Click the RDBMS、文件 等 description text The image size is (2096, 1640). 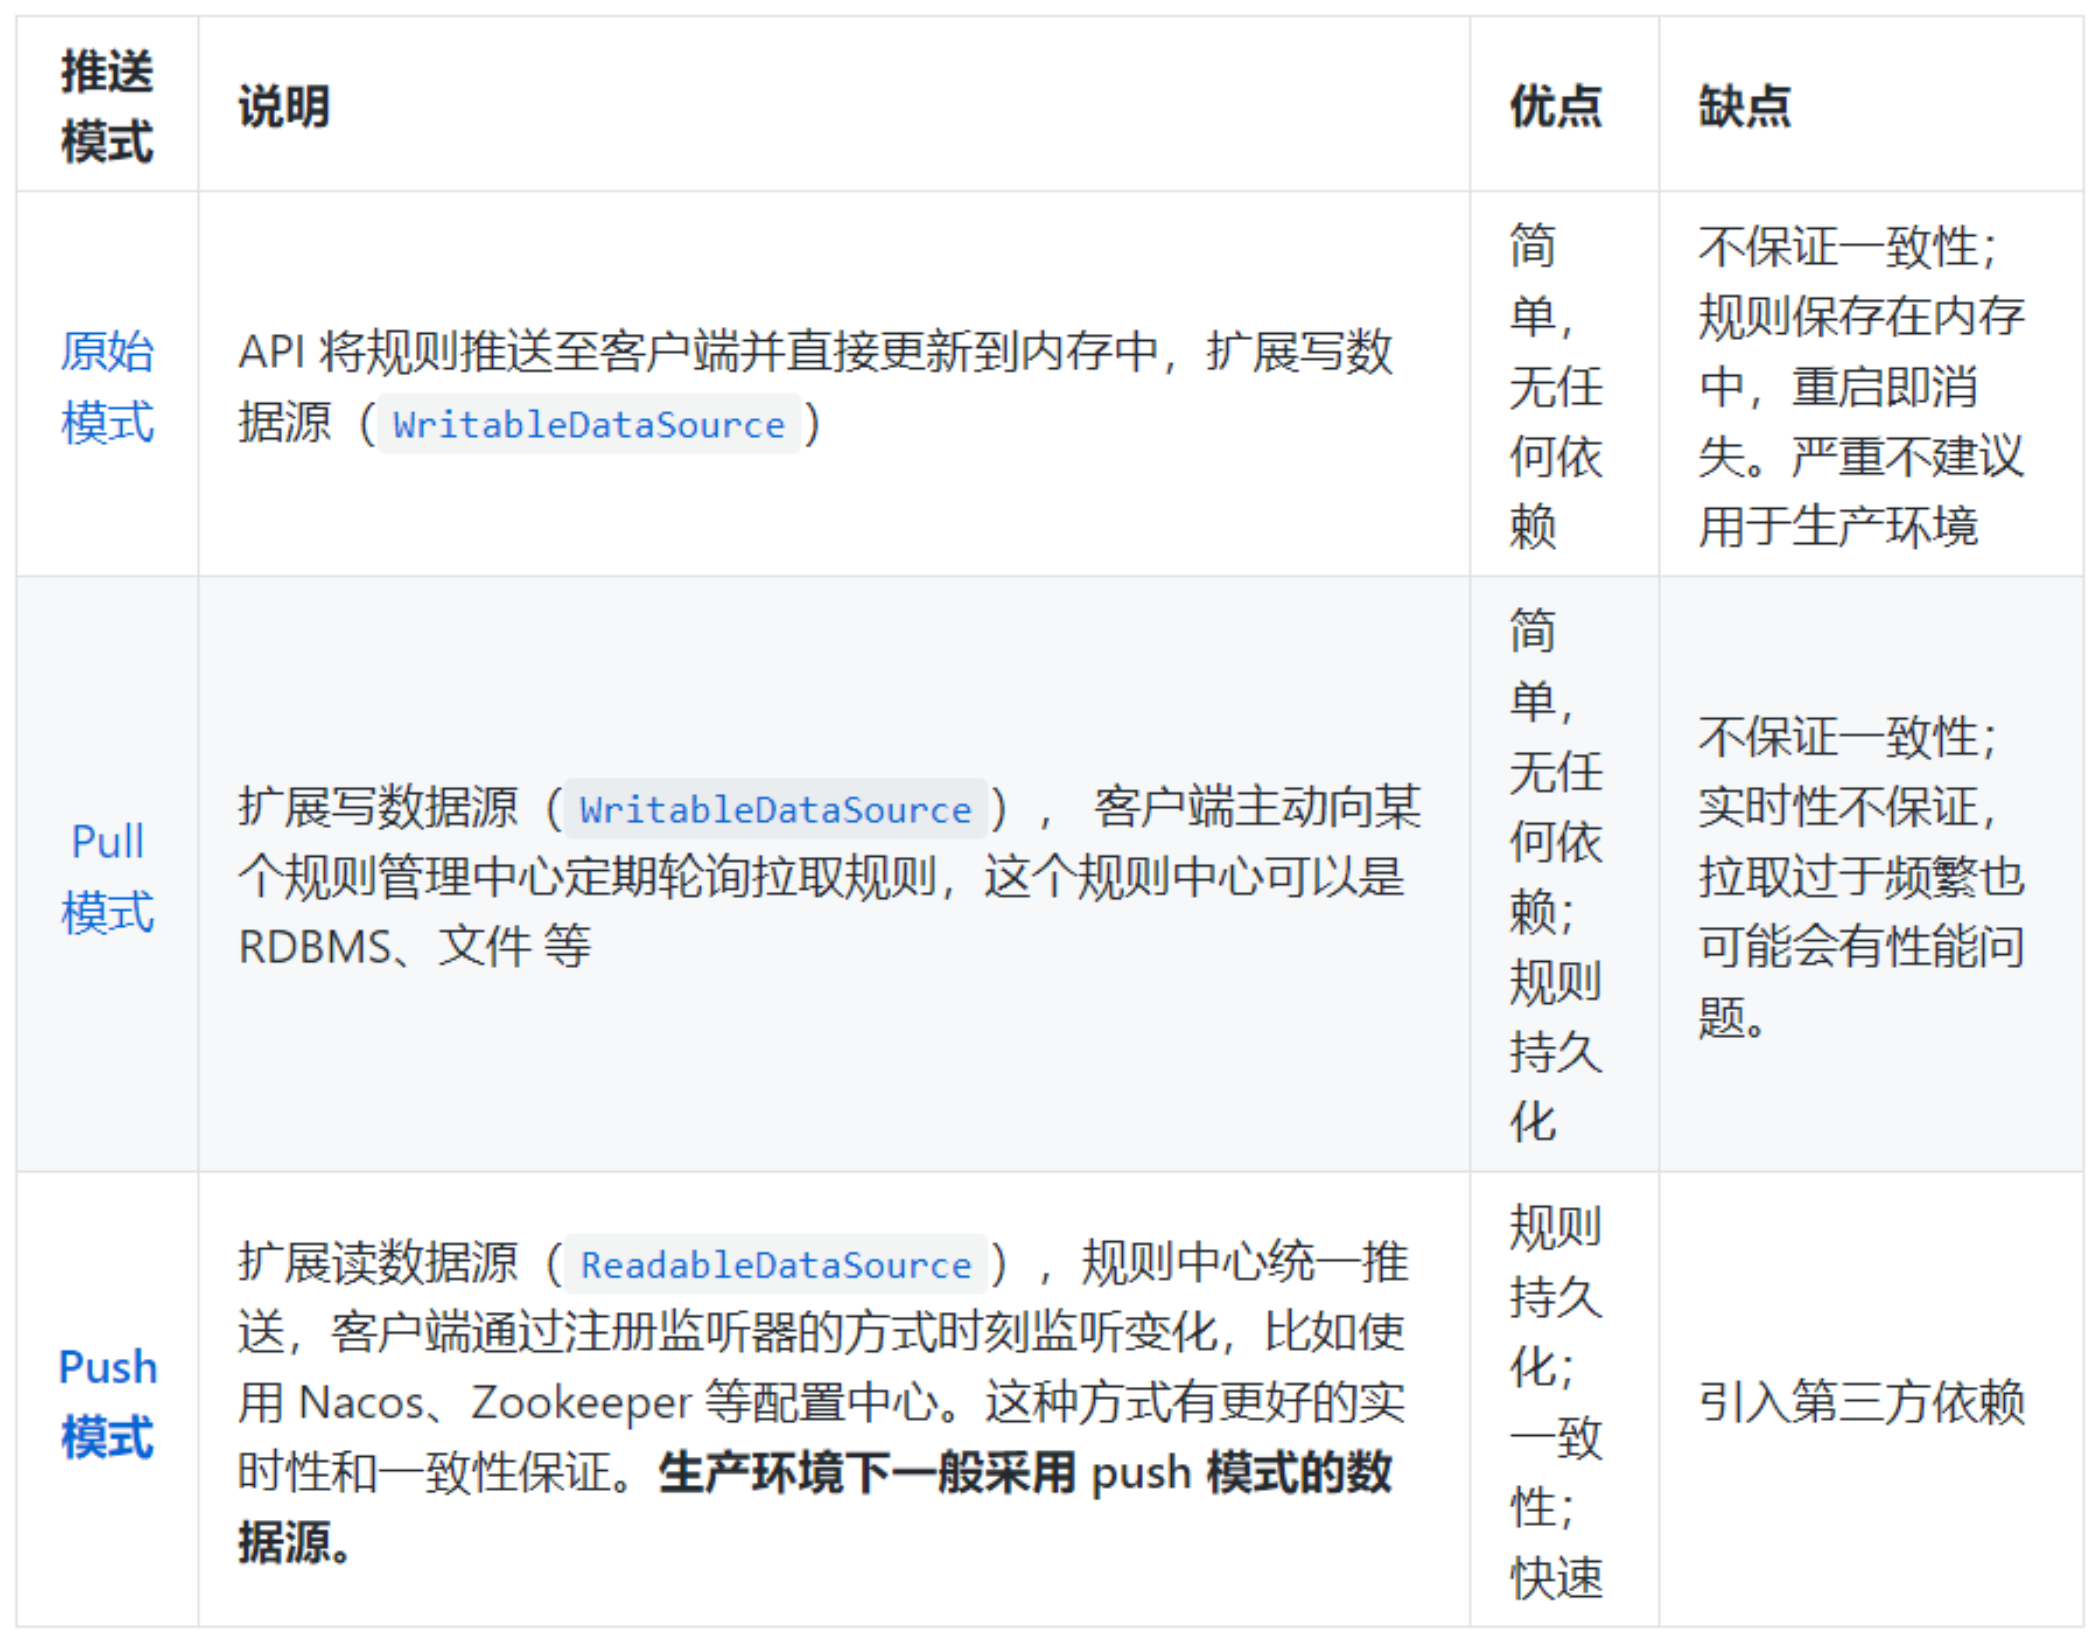414,946
